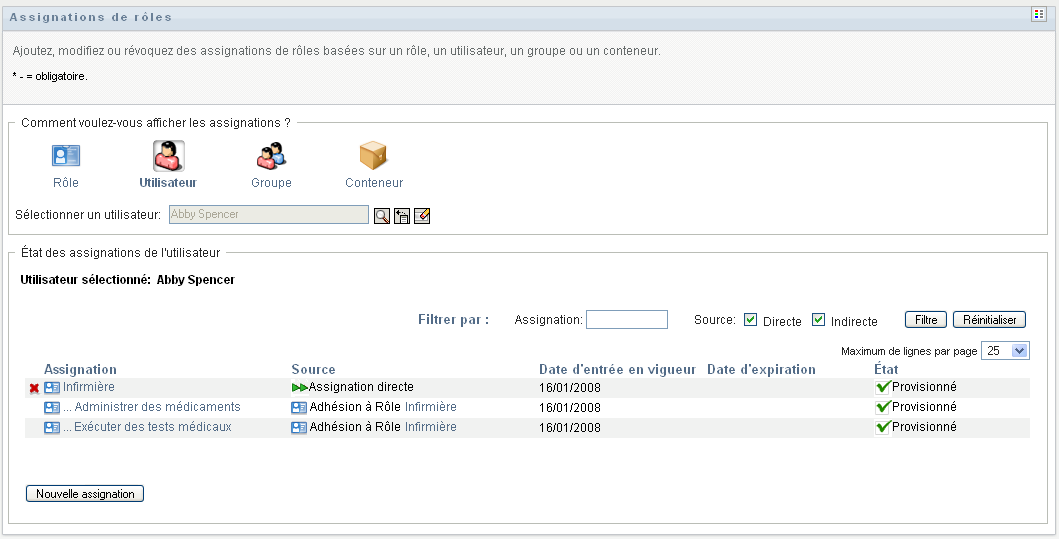Open user search magnifier icon

click(382, 216)
